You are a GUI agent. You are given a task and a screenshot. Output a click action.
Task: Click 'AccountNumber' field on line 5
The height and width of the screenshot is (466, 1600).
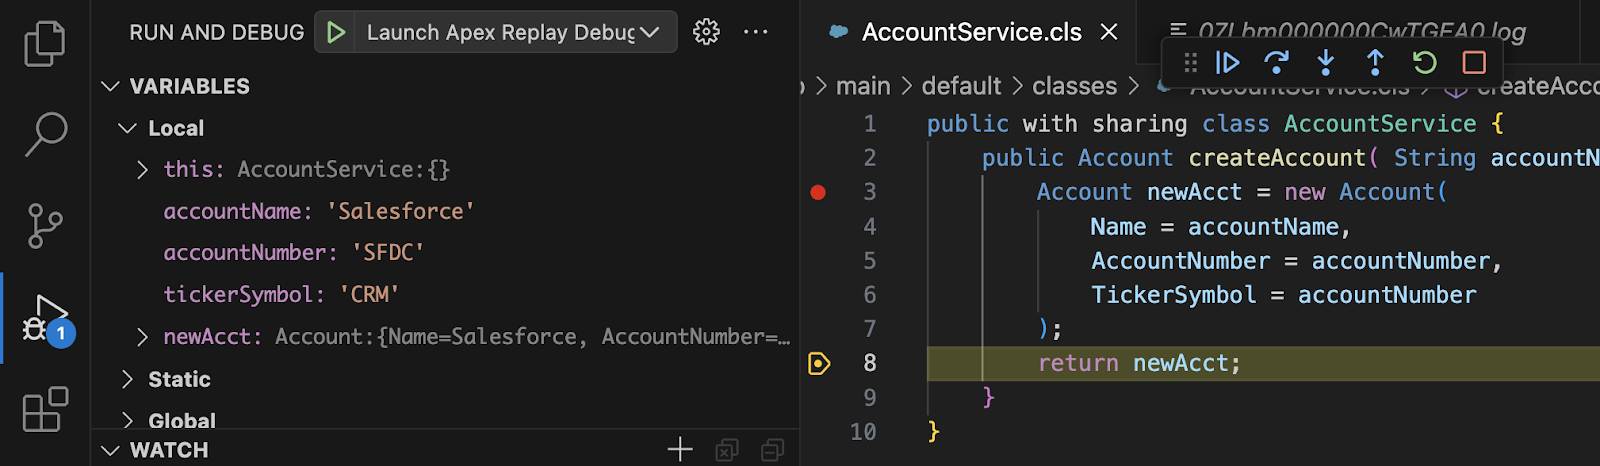tap(1180, 261)
